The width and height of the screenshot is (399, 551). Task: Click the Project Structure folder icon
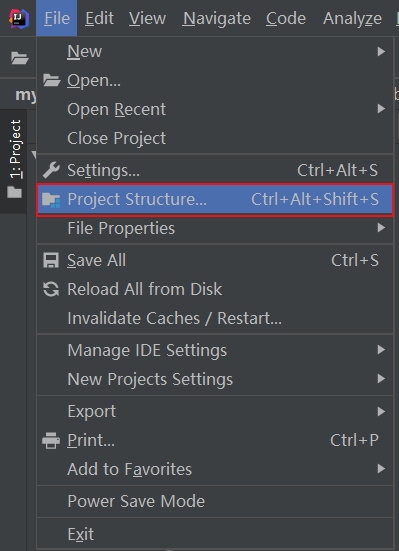[x=51, y=200]
